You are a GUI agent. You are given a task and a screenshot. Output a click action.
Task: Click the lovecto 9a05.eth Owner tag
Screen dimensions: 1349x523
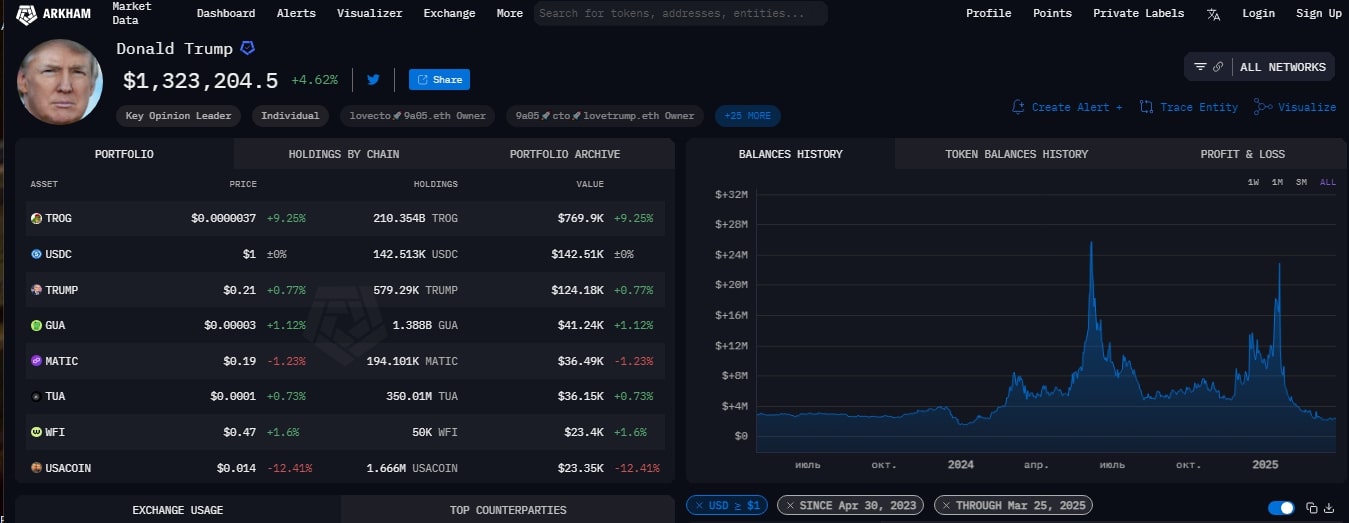(x=418, y=116)
